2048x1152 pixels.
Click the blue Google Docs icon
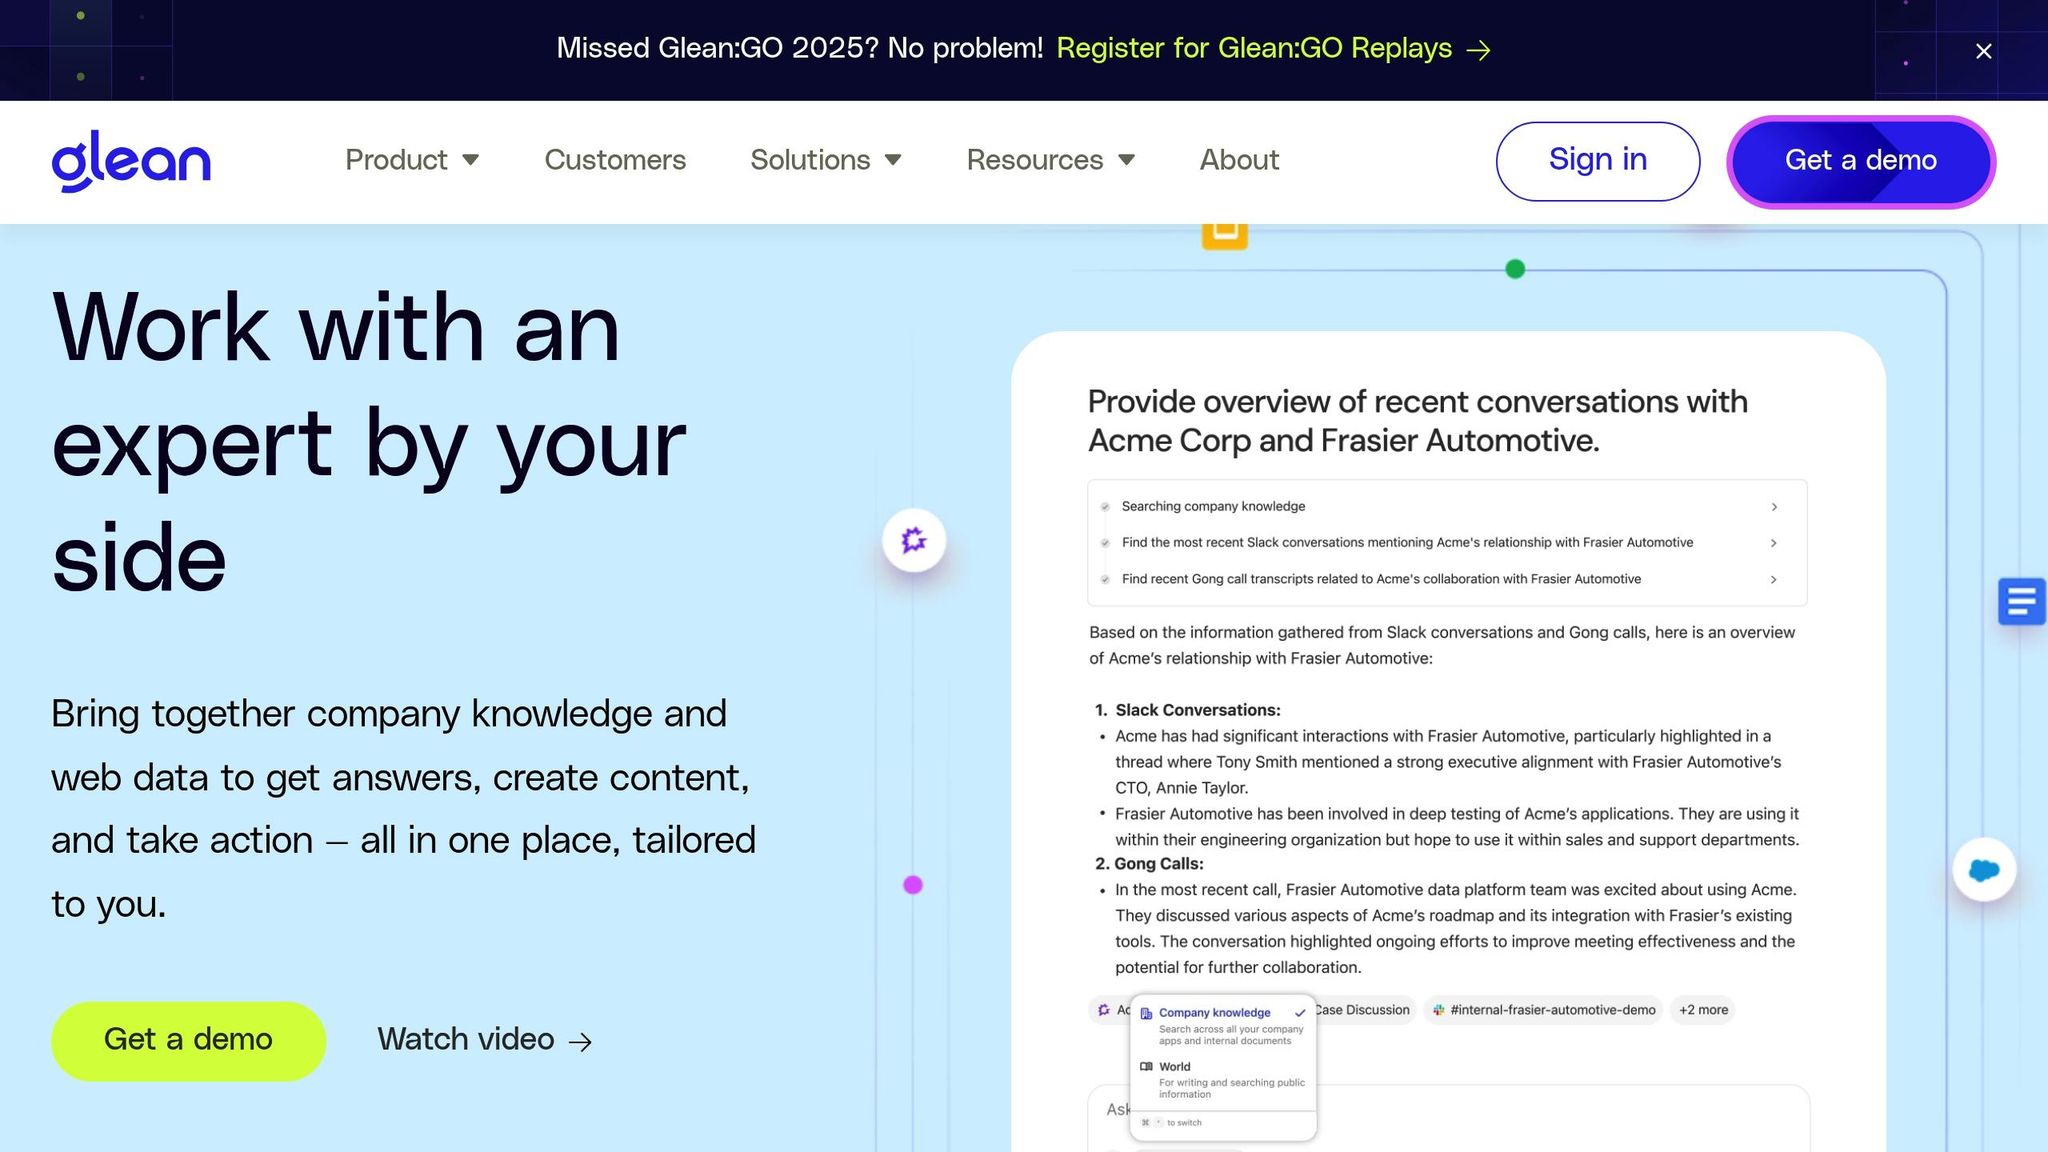pyautogui.click(x=2022, y=601)
